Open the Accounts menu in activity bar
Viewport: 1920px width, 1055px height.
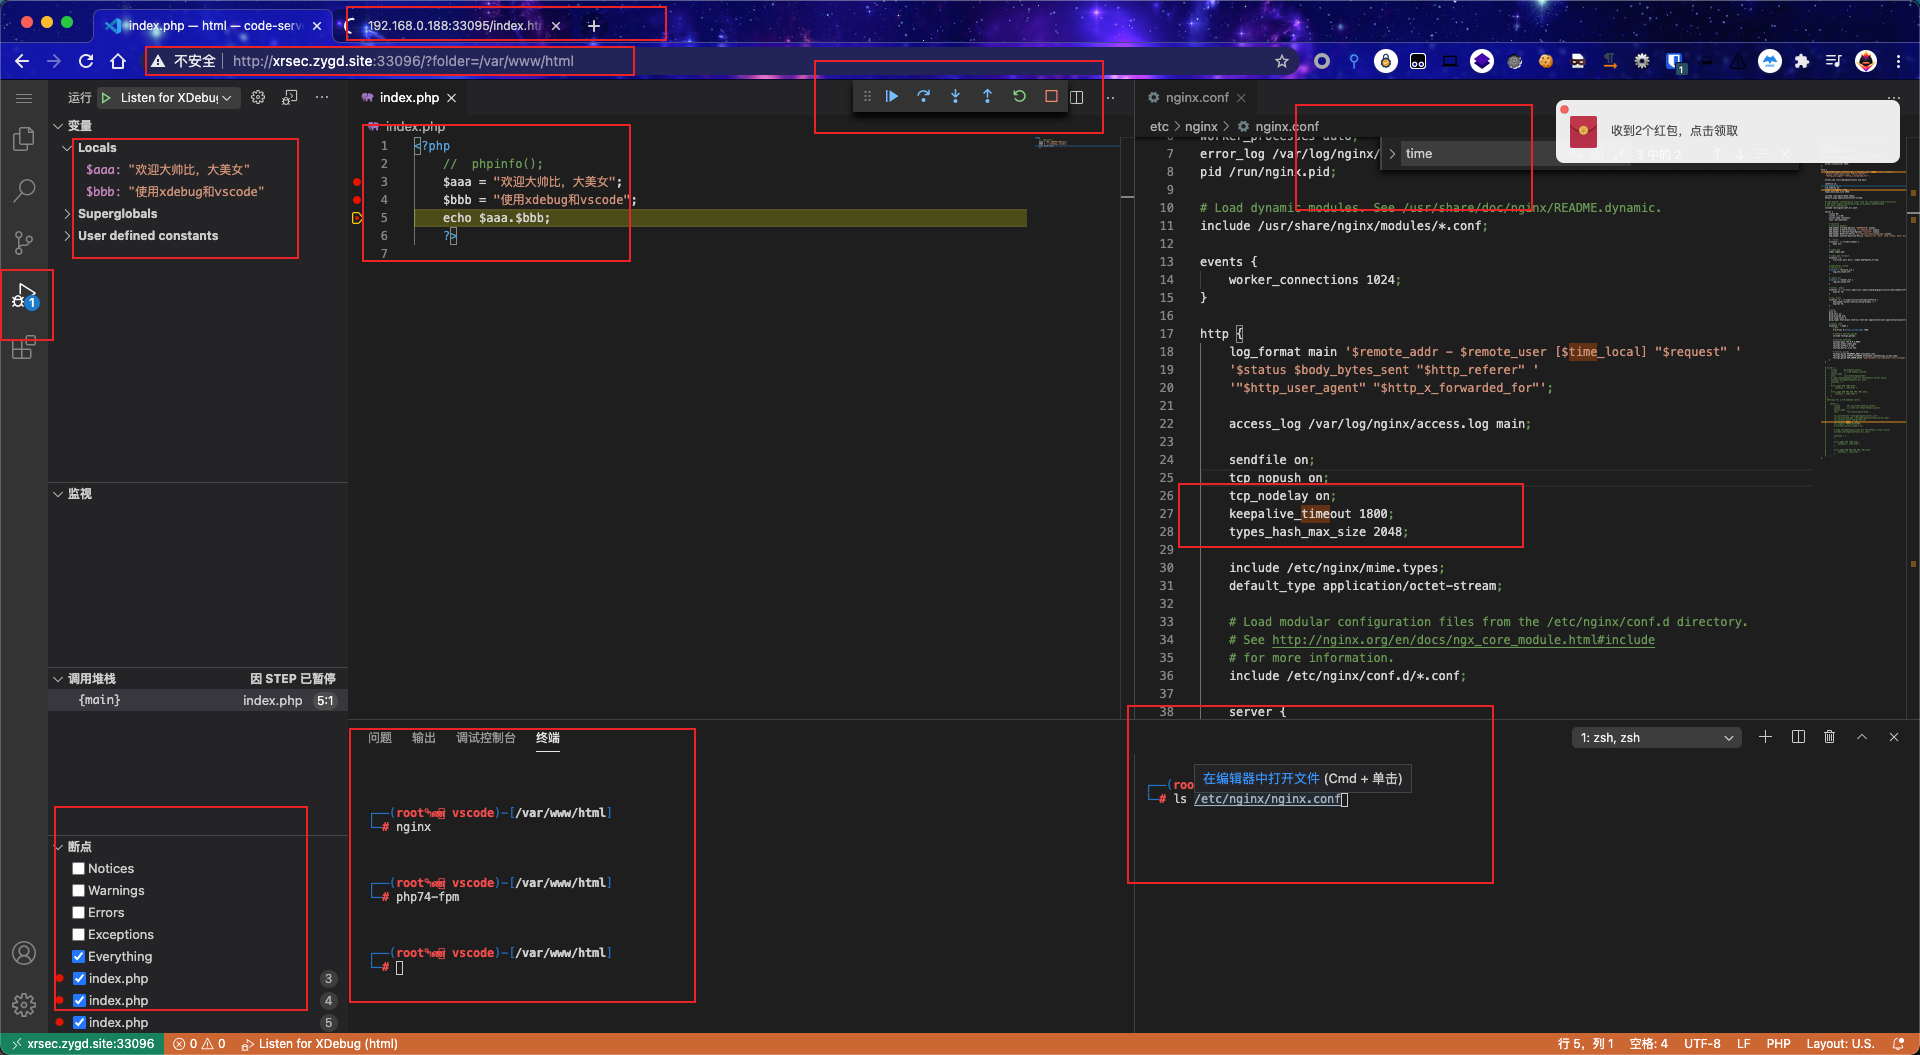(x=24, y=953)
